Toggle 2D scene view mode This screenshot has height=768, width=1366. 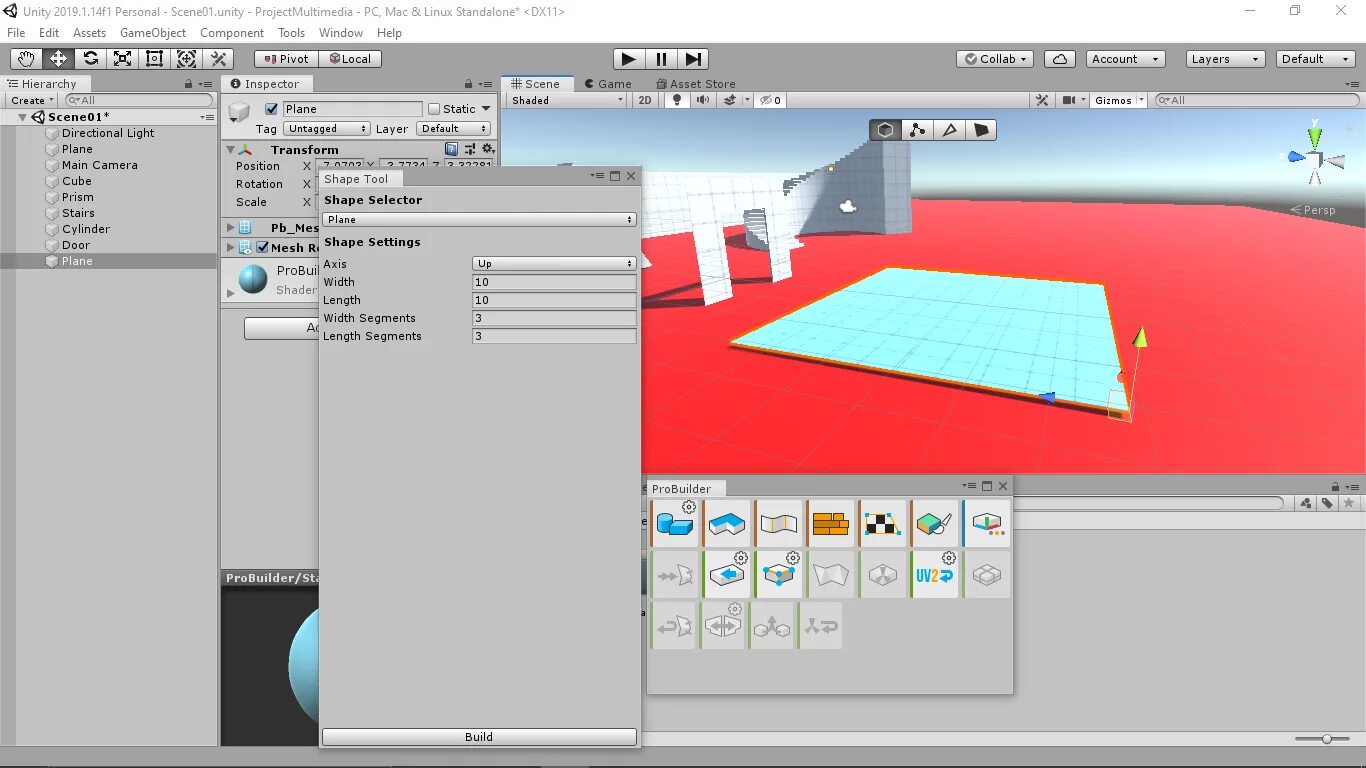645,100
